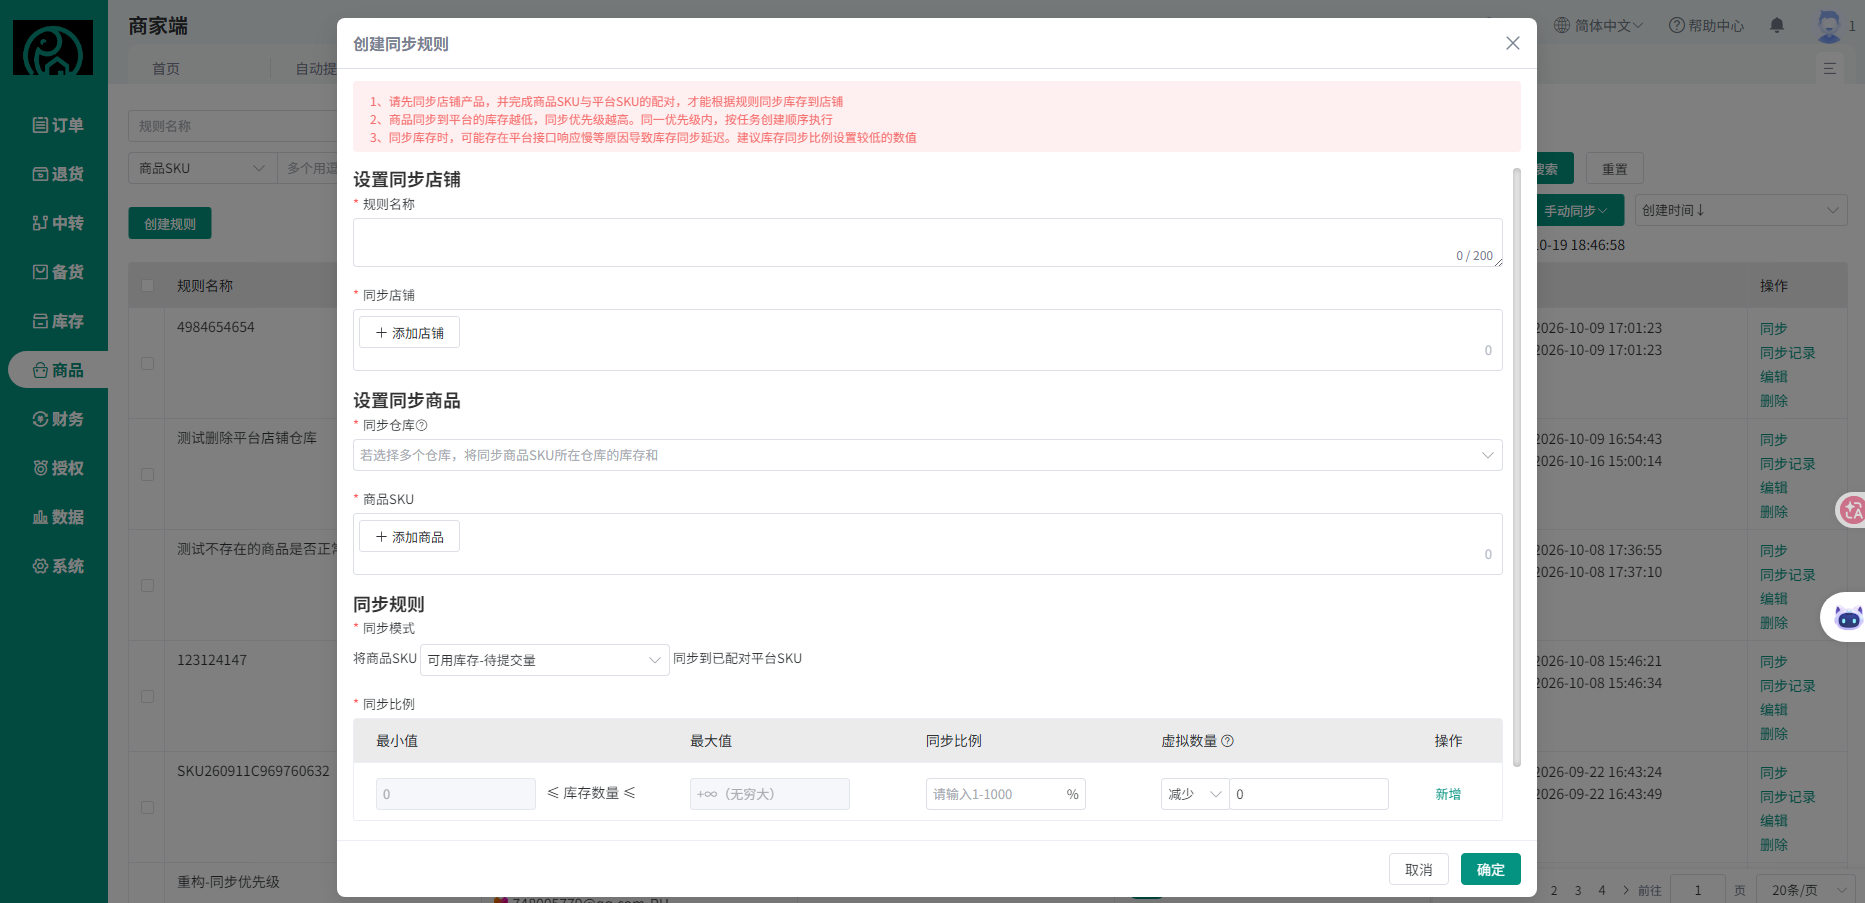Click the dialog's vertical scrollbar

coord(1517,468)
